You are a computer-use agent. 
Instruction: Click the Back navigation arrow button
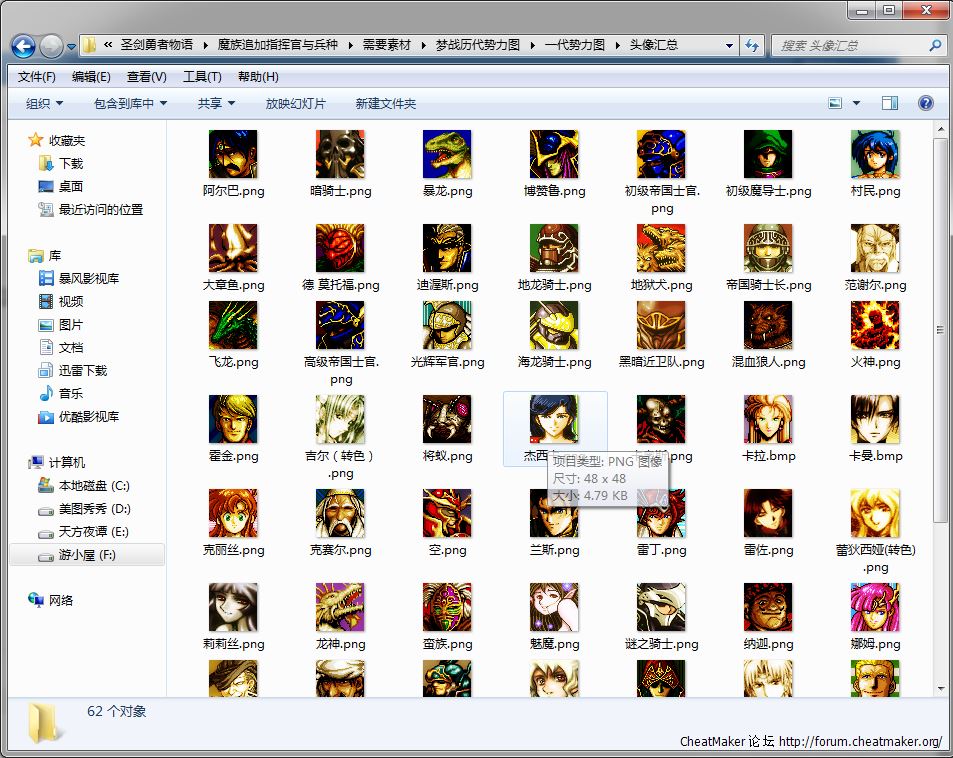(x=25, y=46)
